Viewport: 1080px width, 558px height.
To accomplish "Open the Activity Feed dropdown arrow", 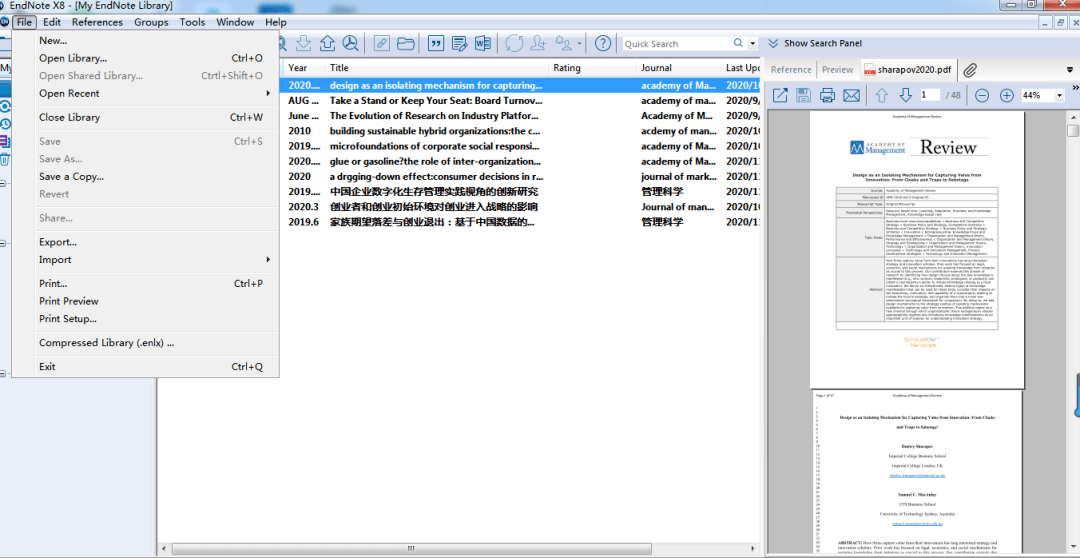I will [579, 43].
